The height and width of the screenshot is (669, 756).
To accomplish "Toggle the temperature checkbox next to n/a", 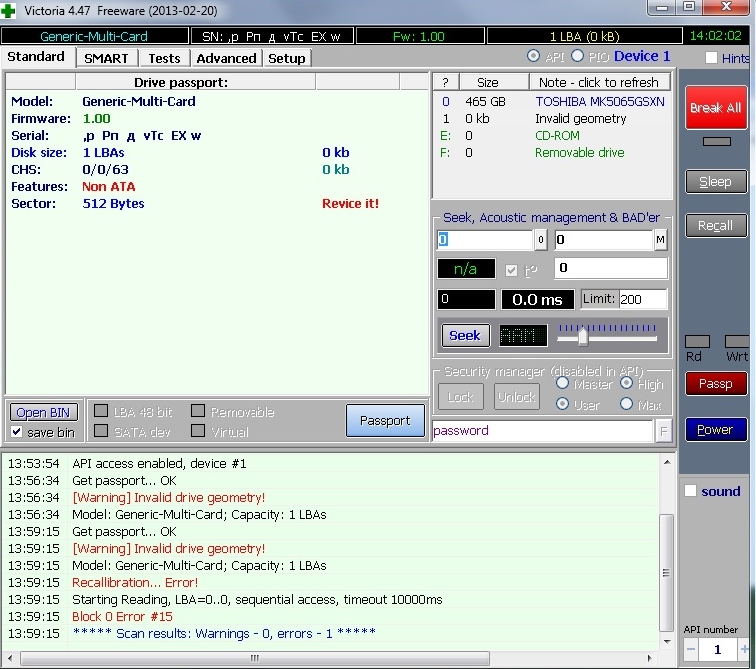I will (512, 270).
